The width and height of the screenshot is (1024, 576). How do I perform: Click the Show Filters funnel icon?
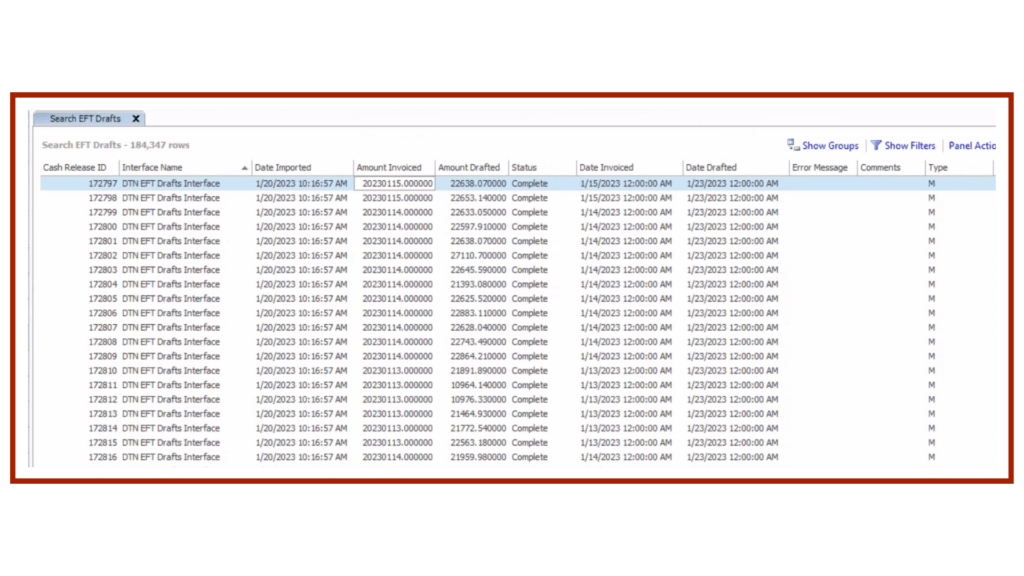pyautogui.click(x=876, y=145)
